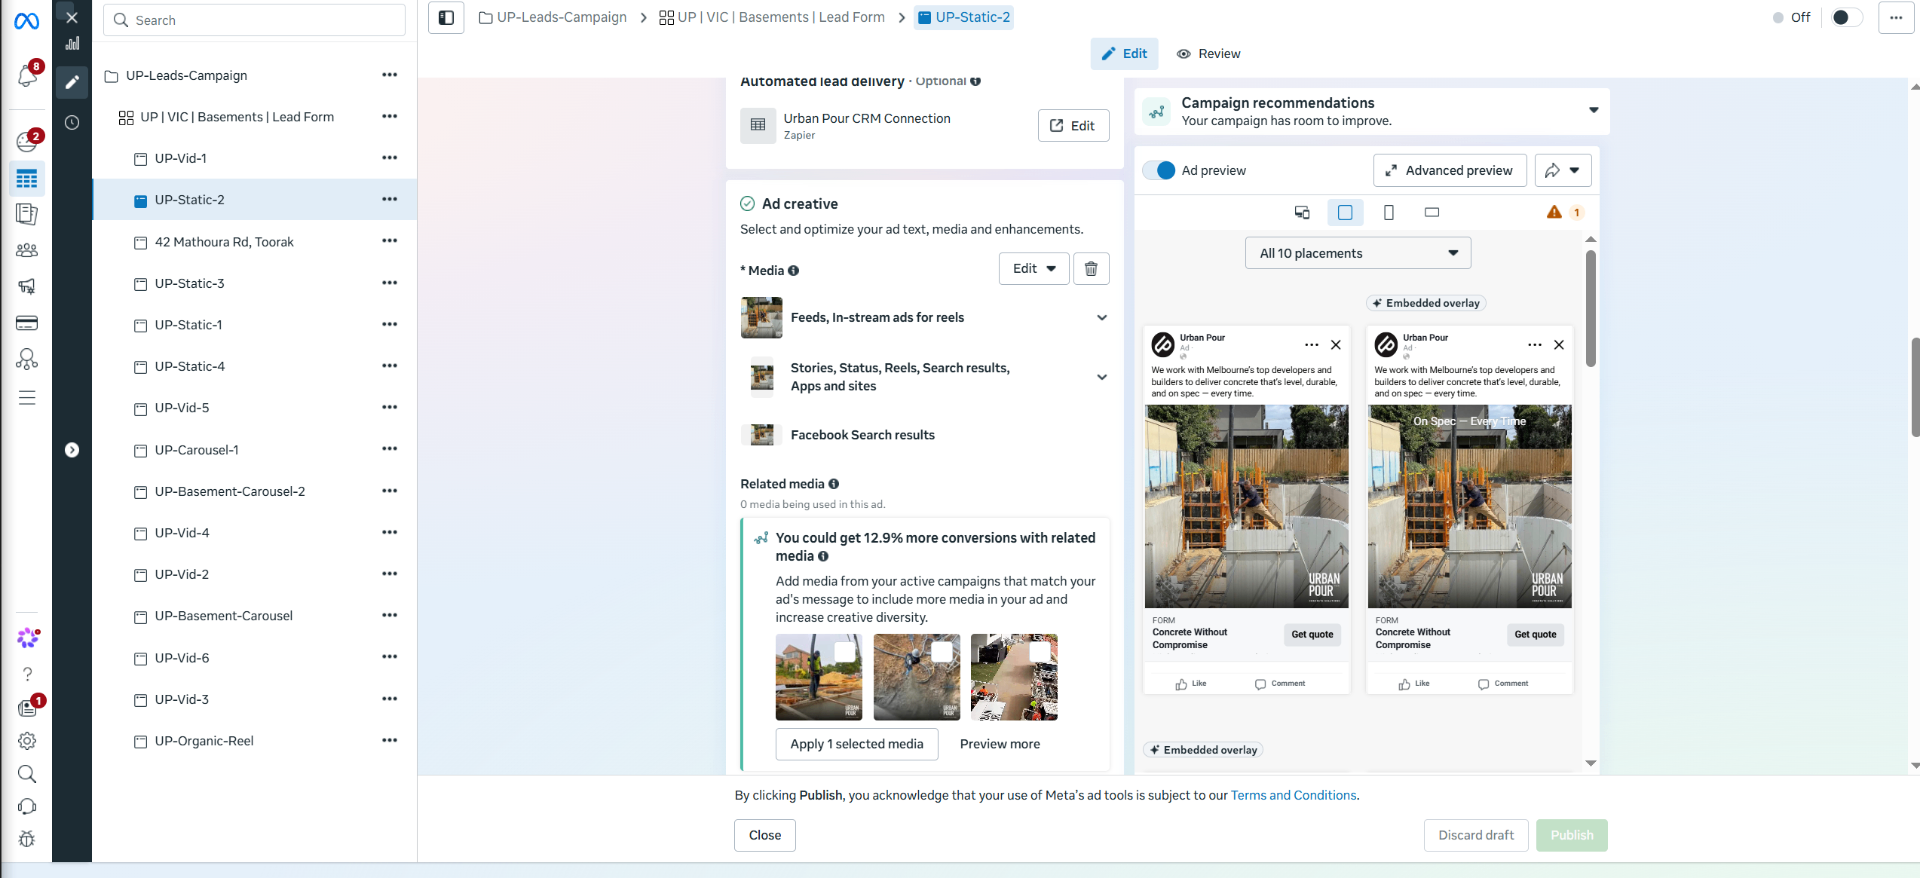Expand the sidebar with arrow circle
Viewport: 1920px width, 878px height.
coord(72,450)
